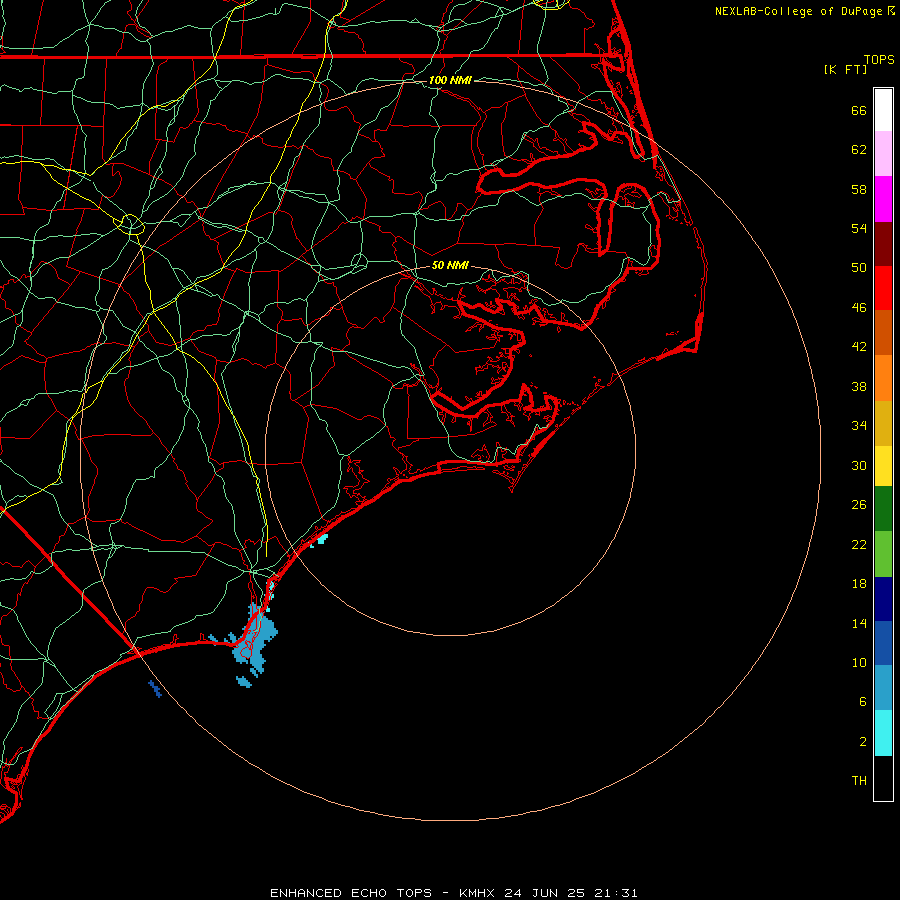Click the large light-blue echo blob on coast
Viewport: 900px width, 900px height.
pyautogui.click(x=256, y=641)
